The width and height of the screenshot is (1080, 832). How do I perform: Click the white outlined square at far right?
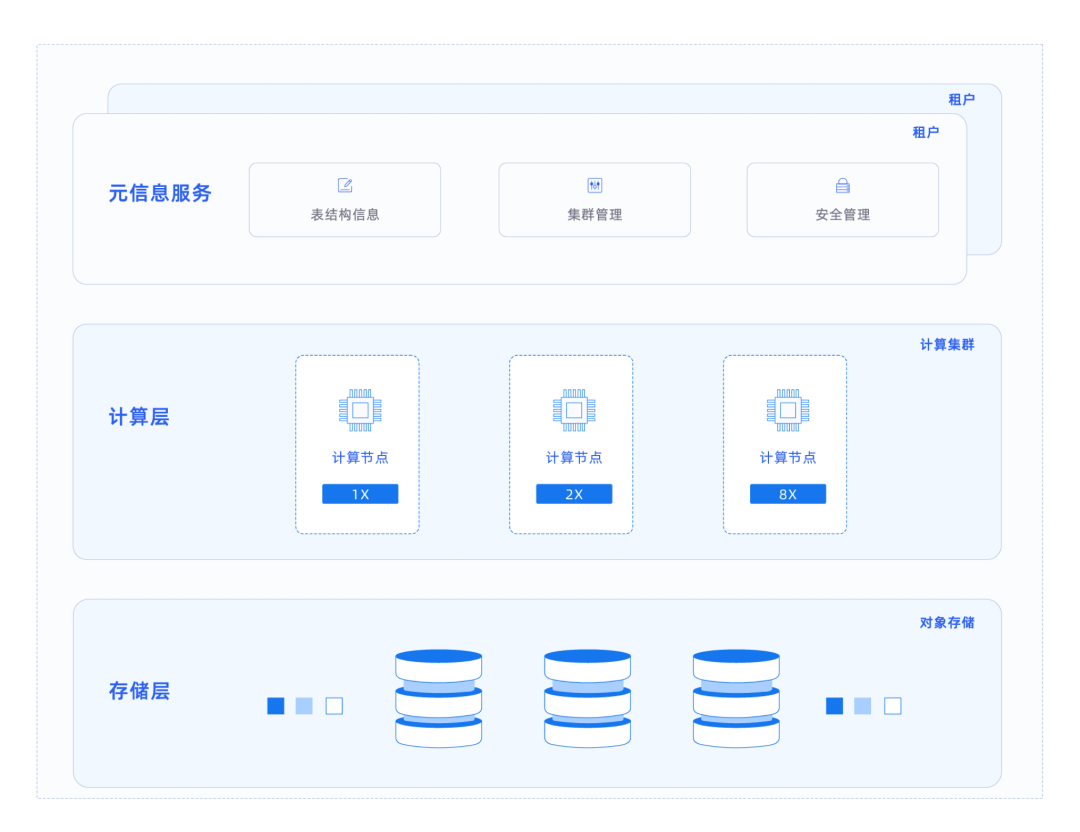coord(893,706)
